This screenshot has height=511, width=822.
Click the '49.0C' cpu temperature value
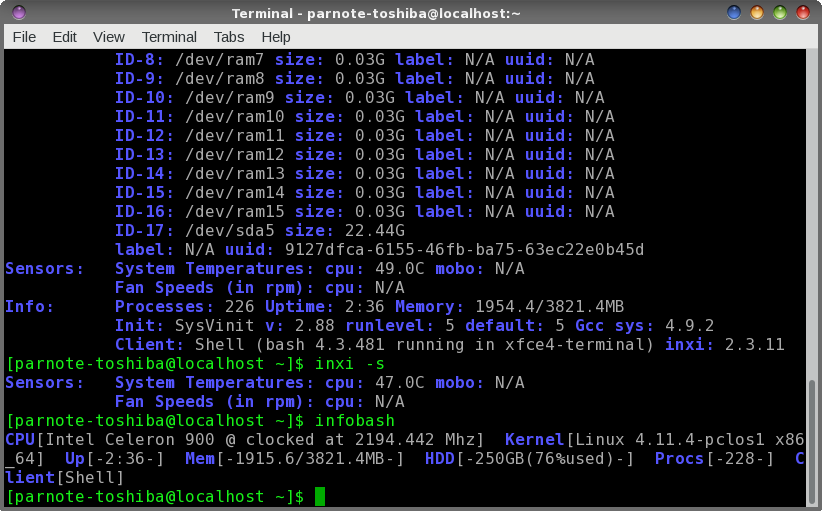tap(399, 269)
